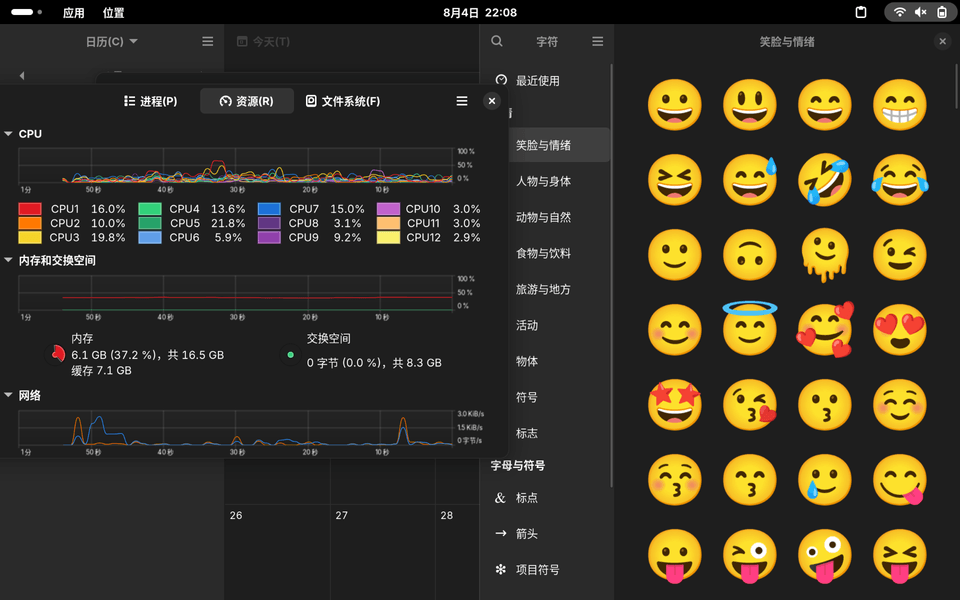Open the 日历(C) dropdown
Screen dimensions: 960x600
(111, 42)
